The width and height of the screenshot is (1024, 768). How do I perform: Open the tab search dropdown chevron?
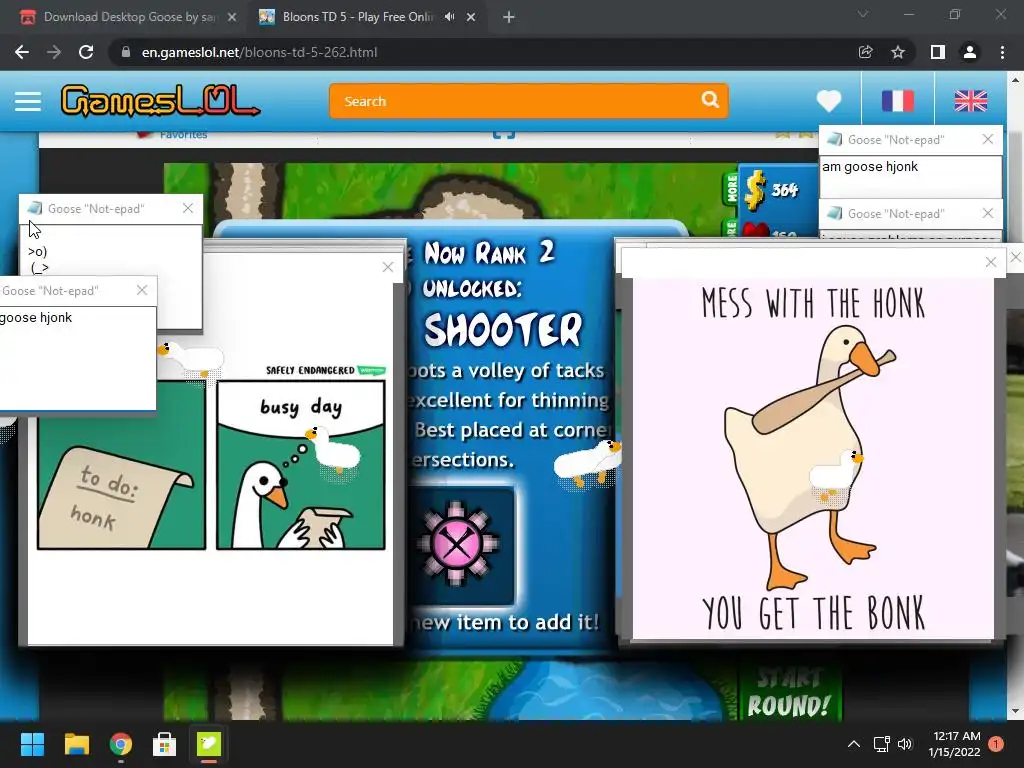click(863, 14)
